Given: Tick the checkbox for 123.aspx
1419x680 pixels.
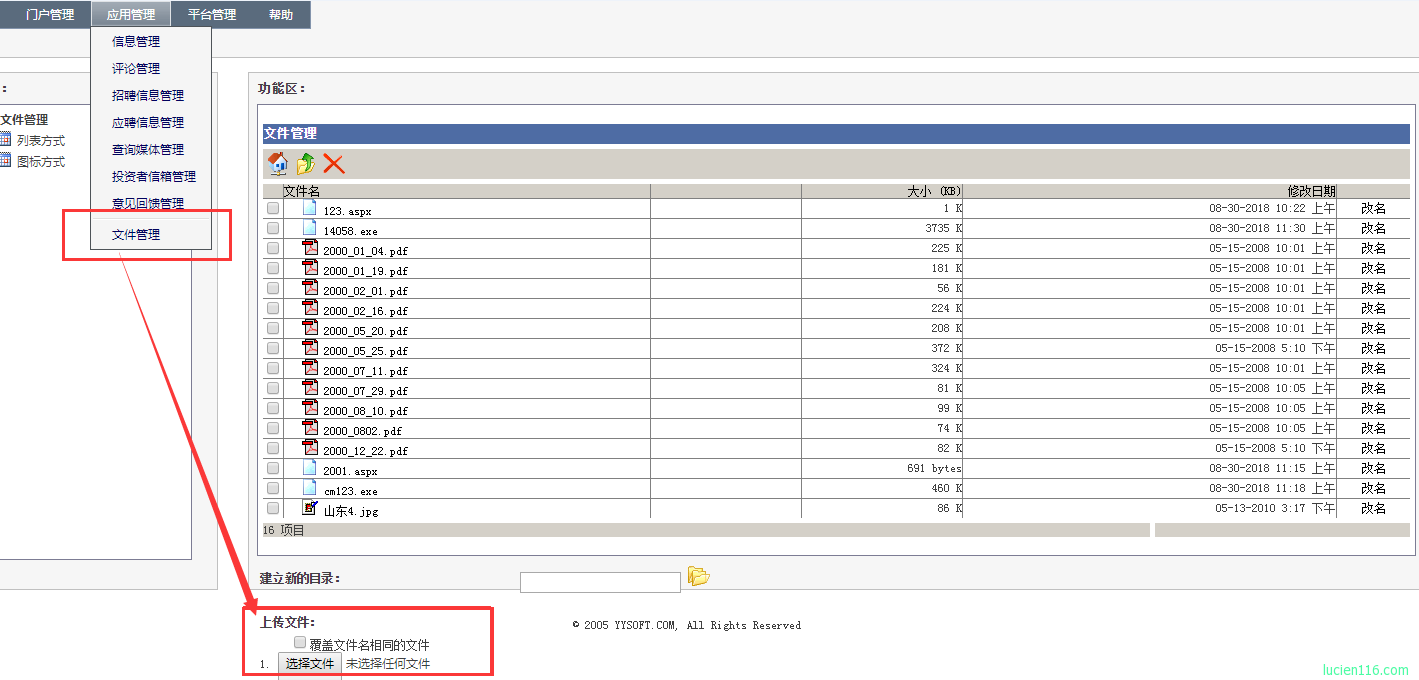Looking at the screenshot, I should click(273, 208).
